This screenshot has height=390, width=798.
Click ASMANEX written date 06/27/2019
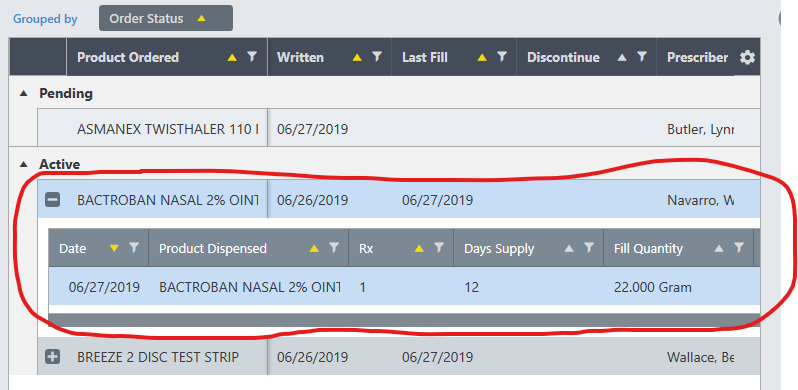pyautogui.click(x=312, y=129)
